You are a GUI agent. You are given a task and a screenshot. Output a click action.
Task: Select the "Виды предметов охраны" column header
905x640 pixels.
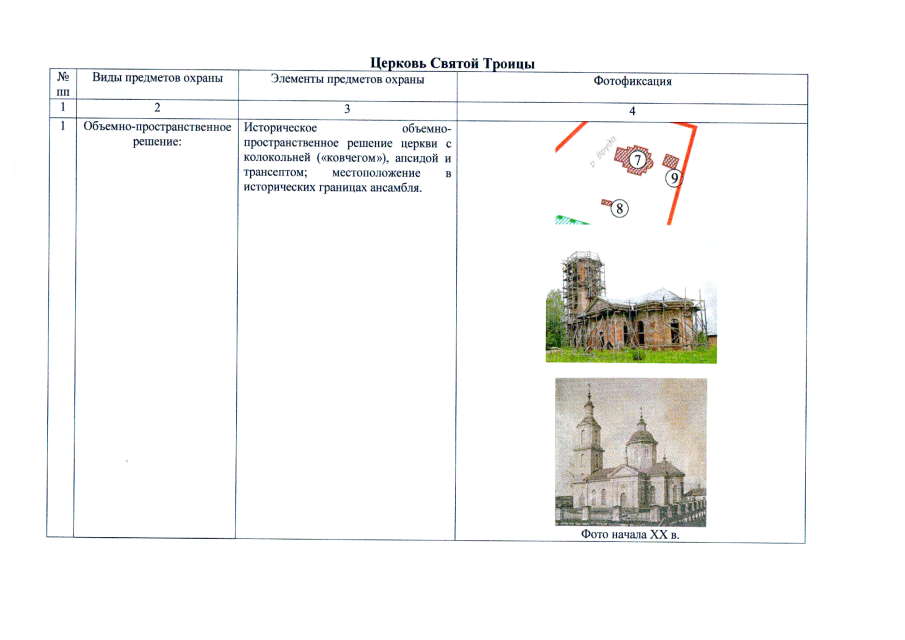click(x=157, y=78)
